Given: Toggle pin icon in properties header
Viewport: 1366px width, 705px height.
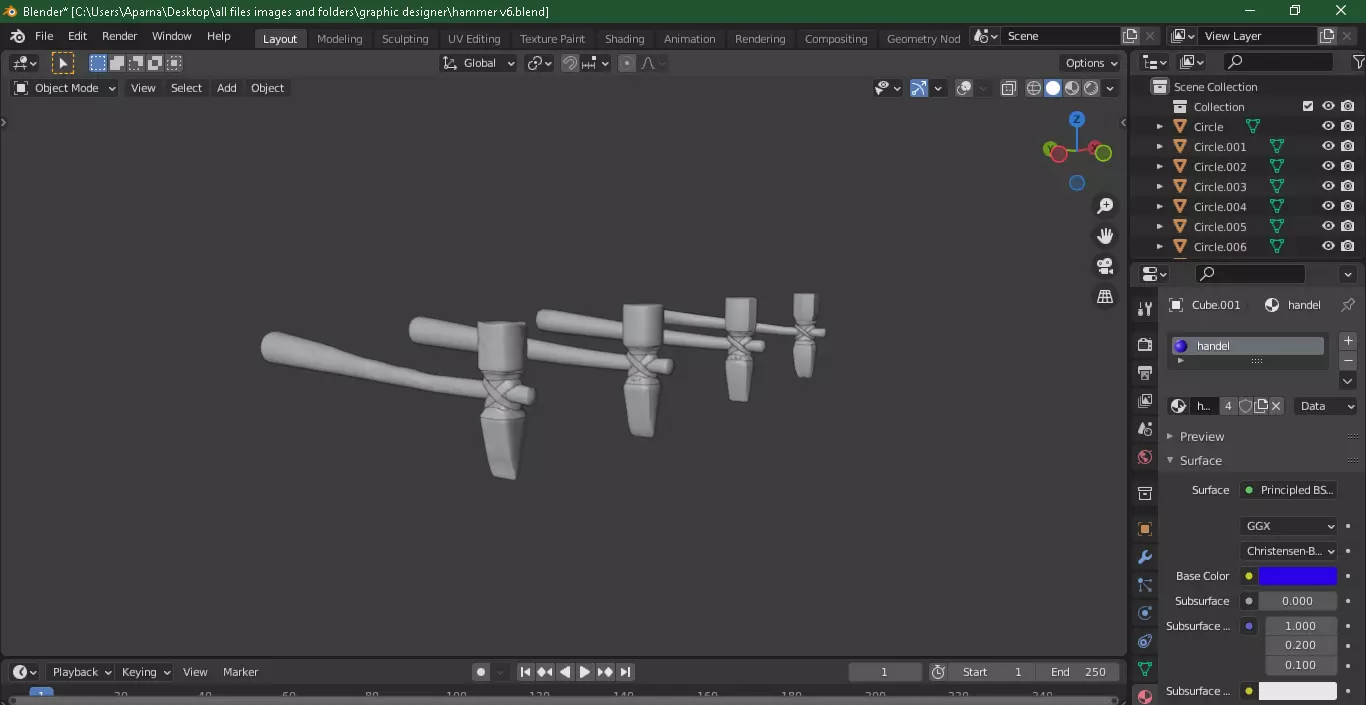Looking at the screenshot, I should 1348,305.
